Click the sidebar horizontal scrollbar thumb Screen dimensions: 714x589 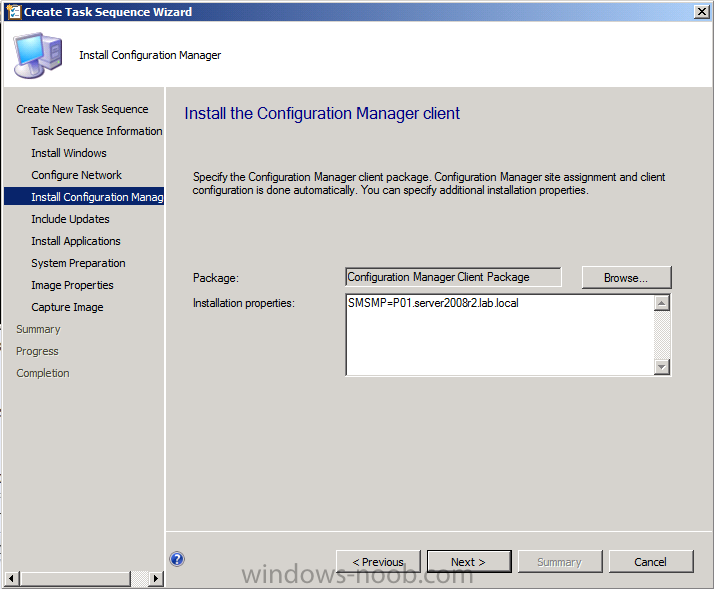(x=75, y=579)
